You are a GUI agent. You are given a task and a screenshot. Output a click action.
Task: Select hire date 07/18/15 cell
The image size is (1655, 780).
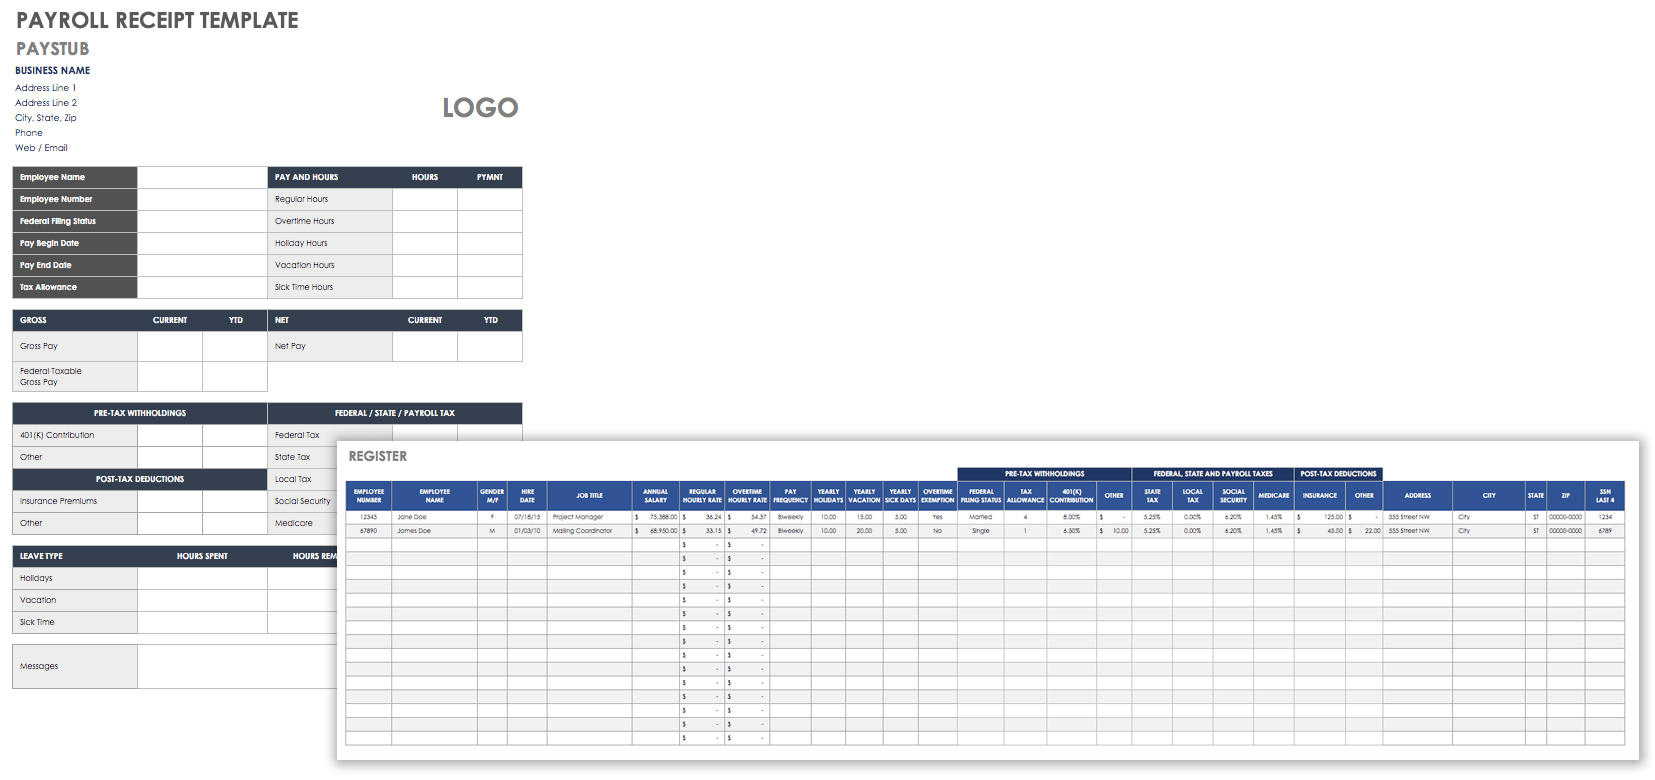coord(527,517)
